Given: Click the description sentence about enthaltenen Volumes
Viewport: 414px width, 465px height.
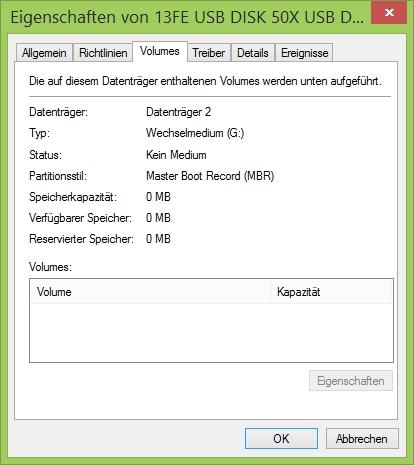Looking at the screenshot, I should 205,81.
